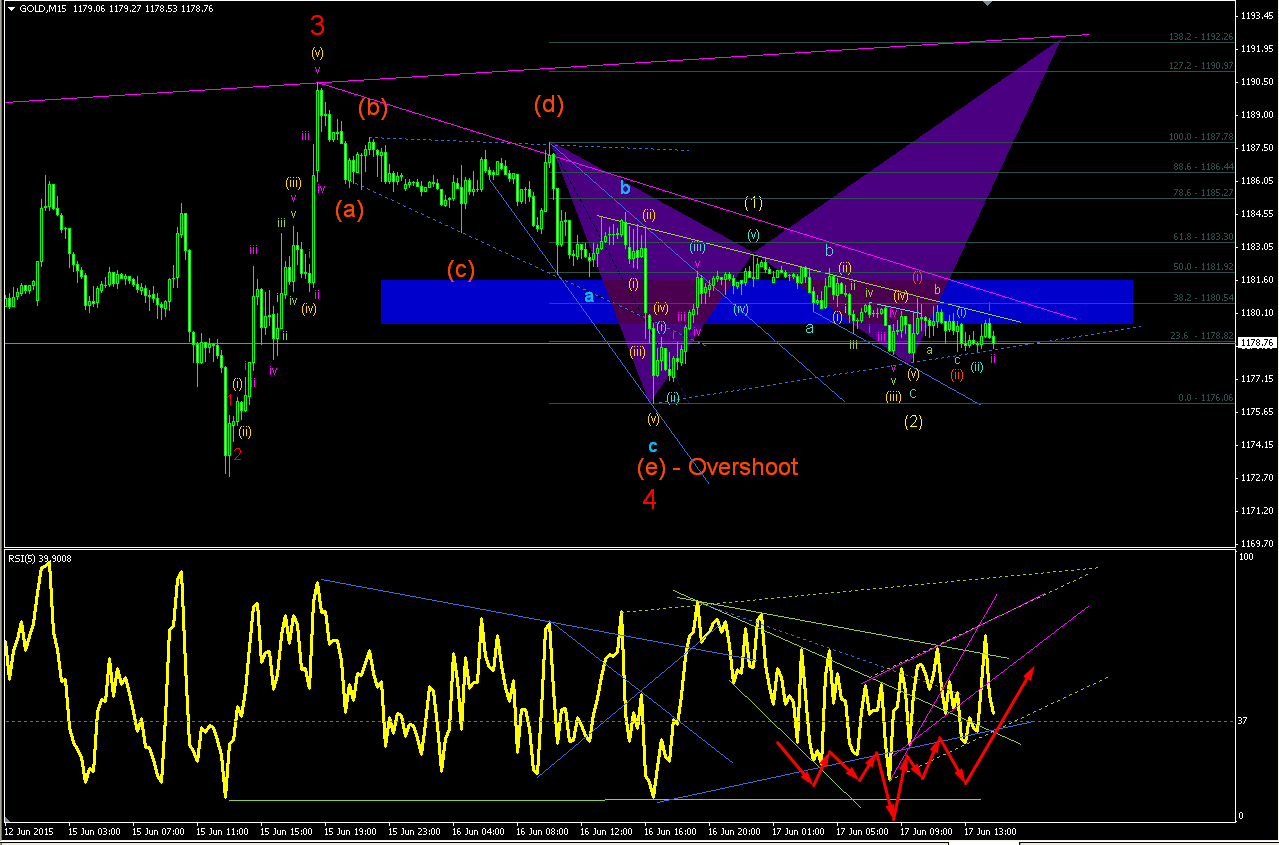This screenshot has width=1279, height=845.
Task: Click 1193.45 on the price scale
Action: click(1257, 16)
